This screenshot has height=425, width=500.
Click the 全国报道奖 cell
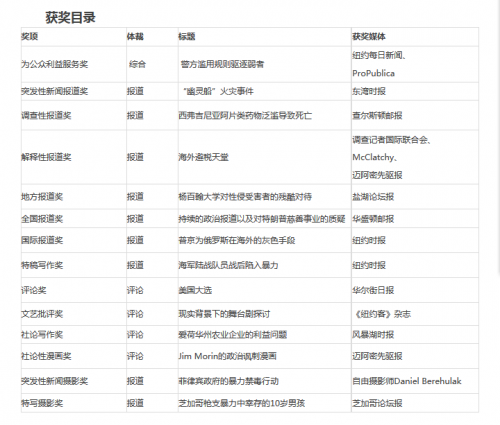42,219
